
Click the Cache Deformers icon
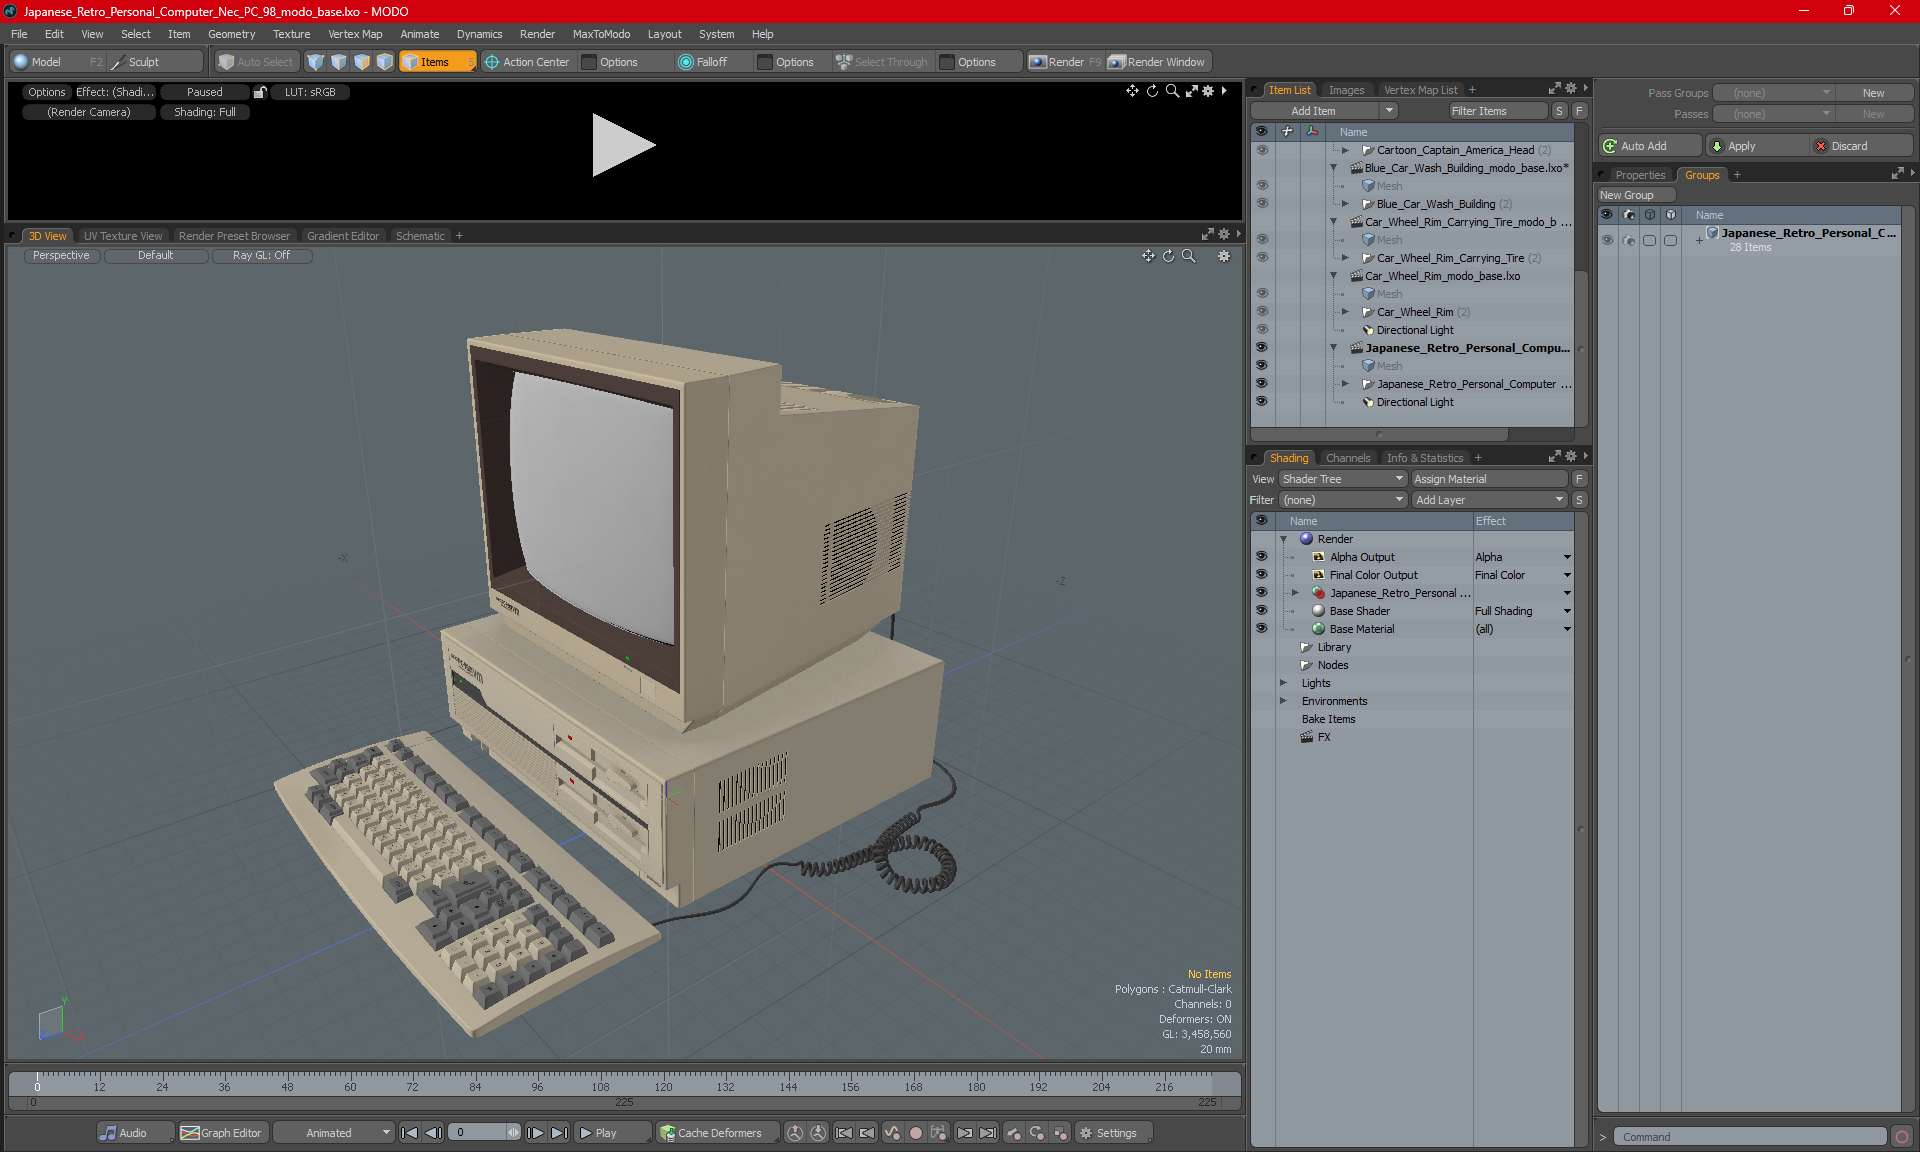click(x=667, y=1133)
